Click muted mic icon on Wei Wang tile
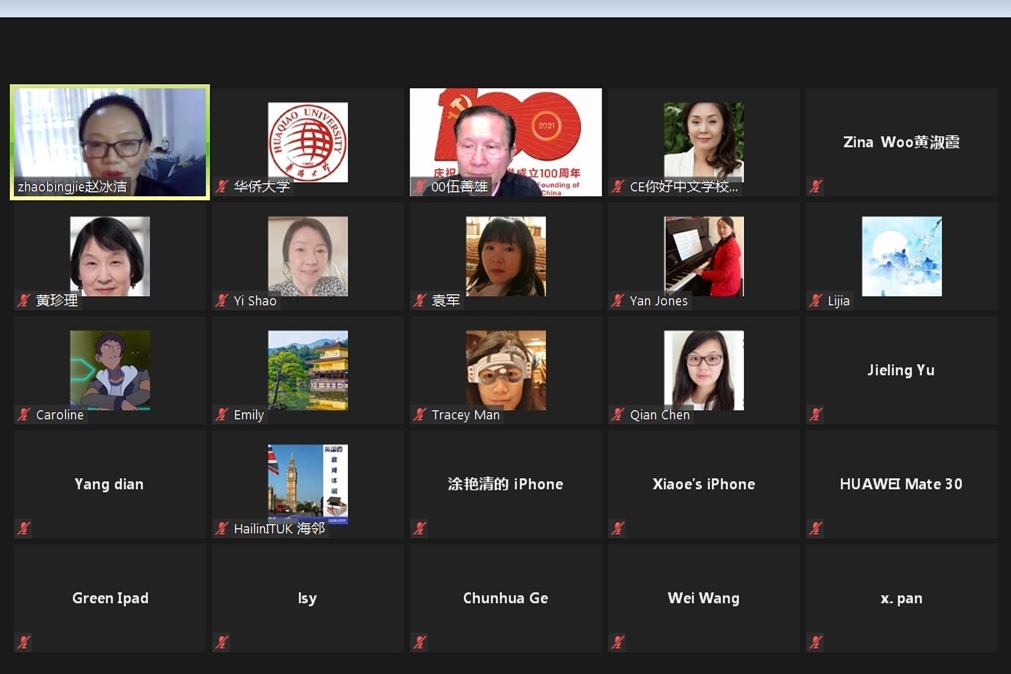This screenshot has height=674, width=1011. (x=618, y=643)
